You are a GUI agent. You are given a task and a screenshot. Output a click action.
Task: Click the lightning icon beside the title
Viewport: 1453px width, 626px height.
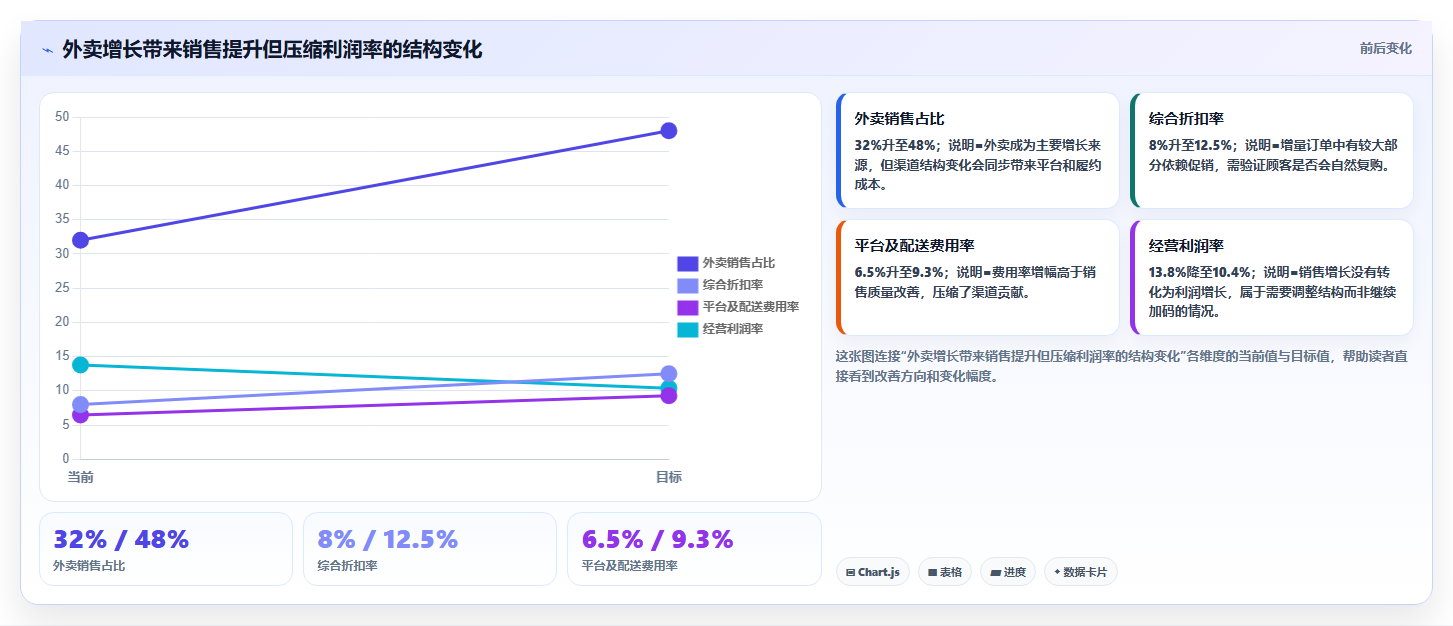pyautogui.click(x=47, y=50)
